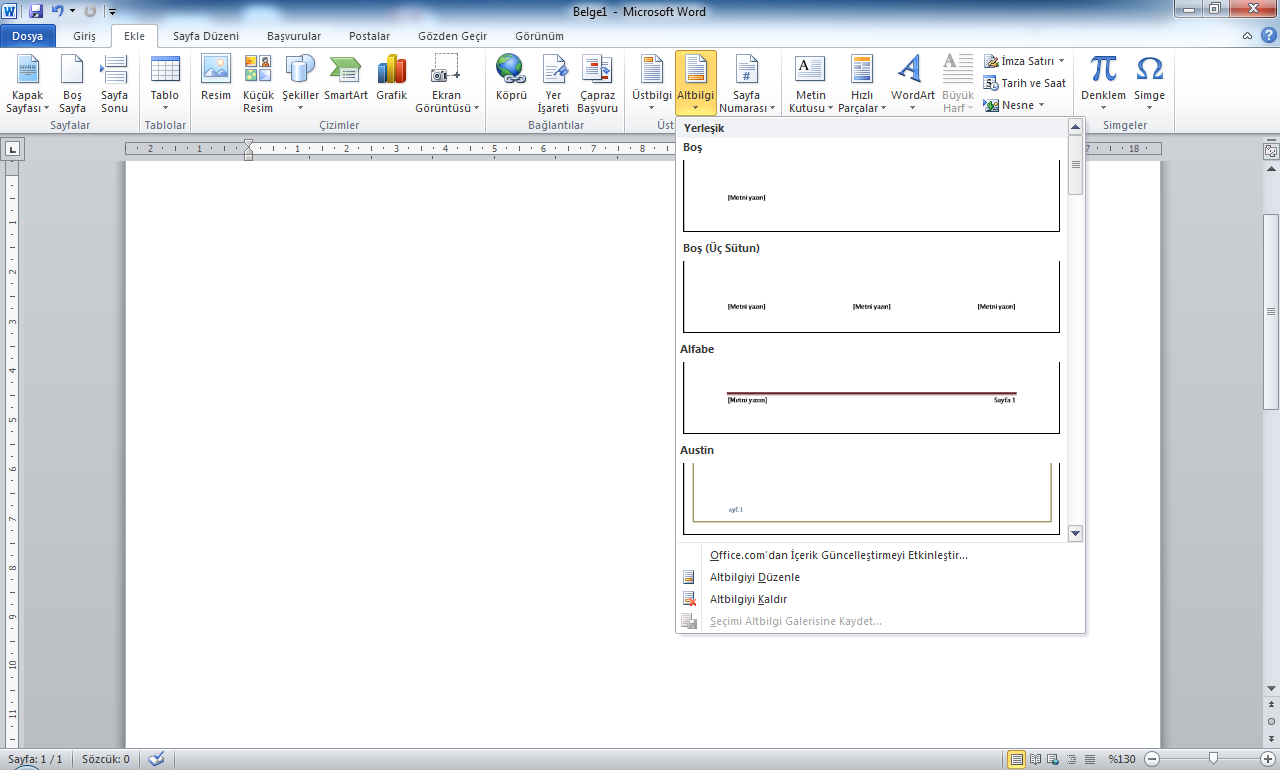Open the Undo history dropdown arrow
Viewport: 1280px width, 770px height.
click(72, 12)
